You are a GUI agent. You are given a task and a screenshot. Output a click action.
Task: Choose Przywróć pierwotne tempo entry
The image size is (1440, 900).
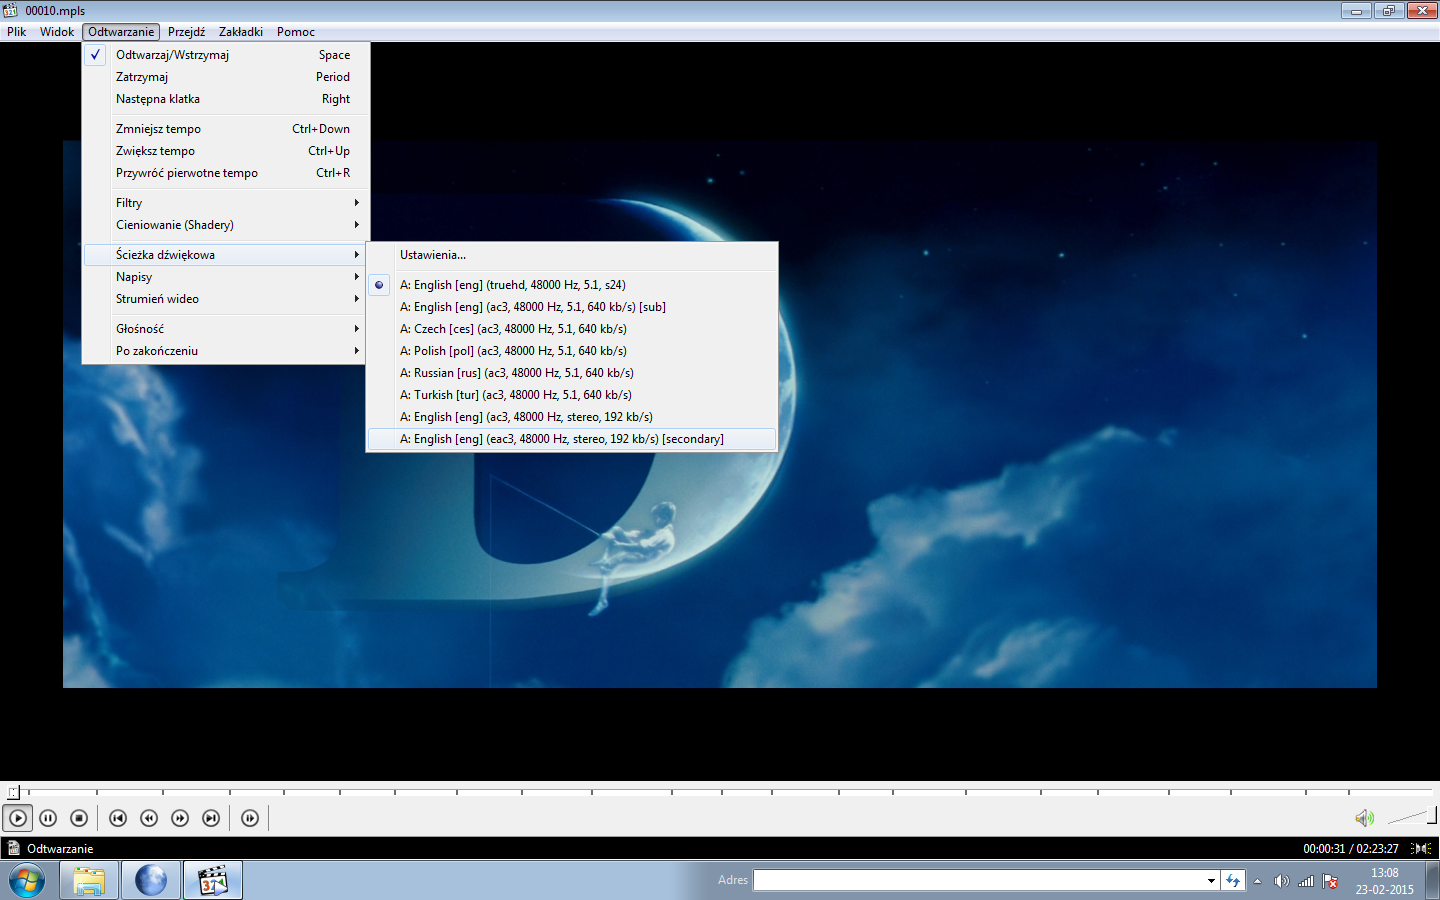click(x=226, y=173)
